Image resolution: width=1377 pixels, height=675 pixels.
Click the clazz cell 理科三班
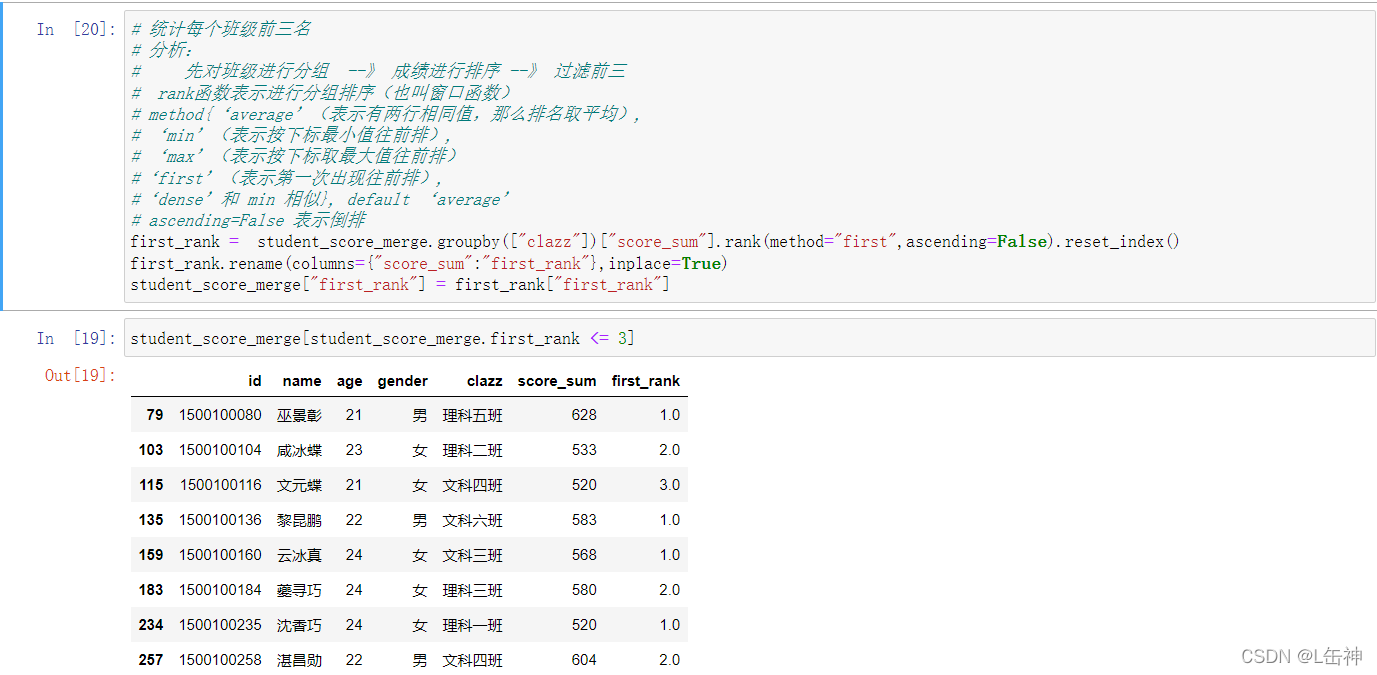(x=473, y=590)
